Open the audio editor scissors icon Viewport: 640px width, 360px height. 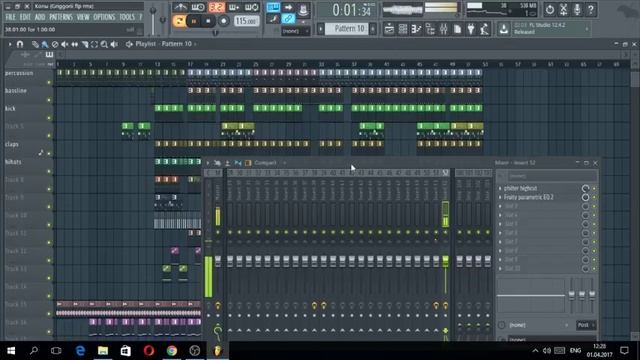click(563, 9)
